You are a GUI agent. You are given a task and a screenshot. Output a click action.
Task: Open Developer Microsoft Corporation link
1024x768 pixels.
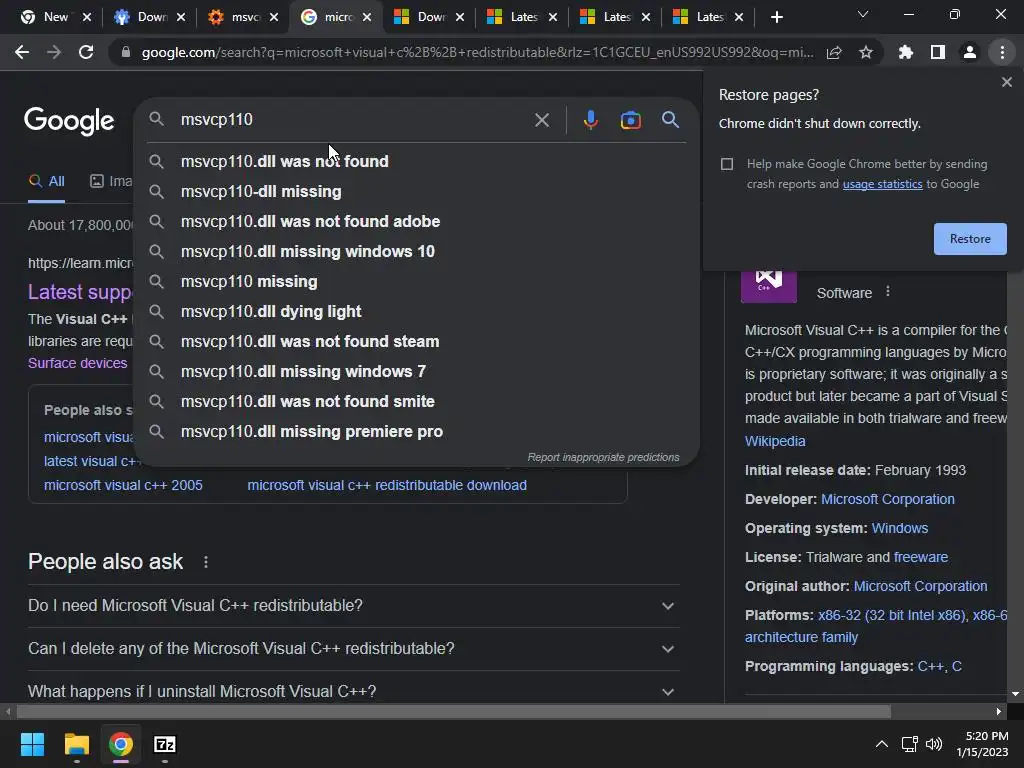[888, 499]
